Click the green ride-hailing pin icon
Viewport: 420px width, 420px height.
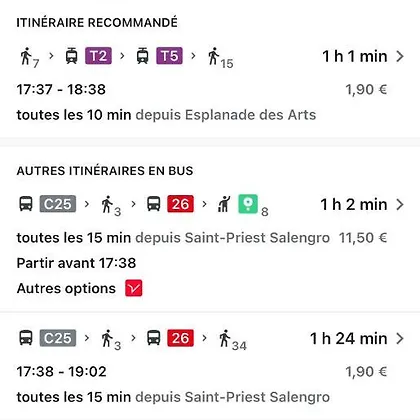point(248,204)
